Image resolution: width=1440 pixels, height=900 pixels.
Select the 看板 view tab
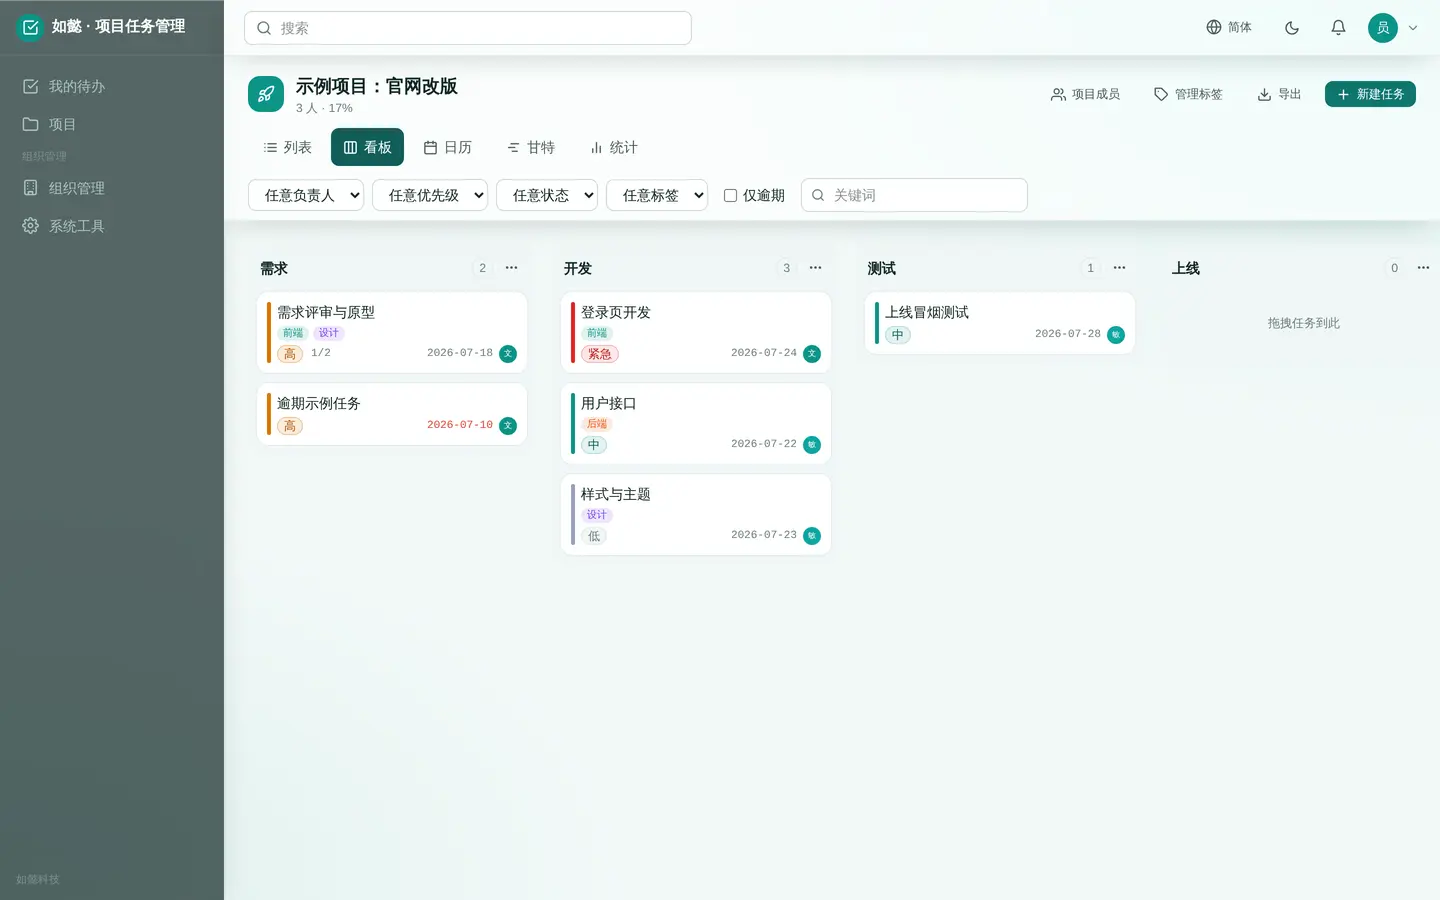[x=367, y=147]
